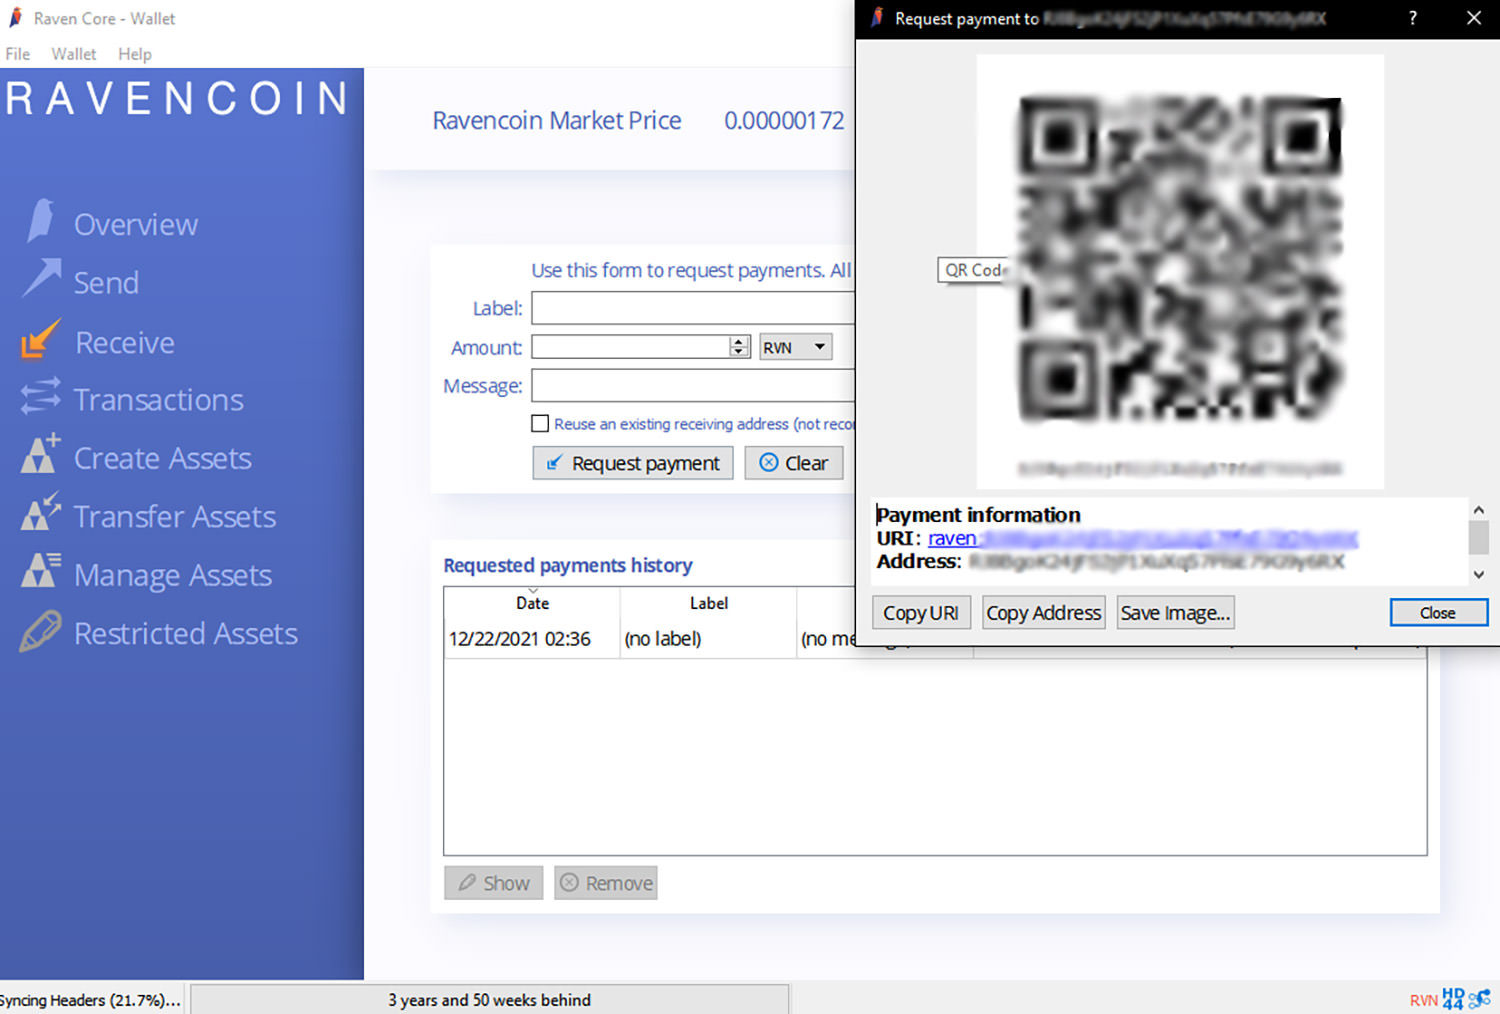This screenshot has width=1500, height=1014.
Task: Select the Transfer Assets icon
Action: click(40, 512)
